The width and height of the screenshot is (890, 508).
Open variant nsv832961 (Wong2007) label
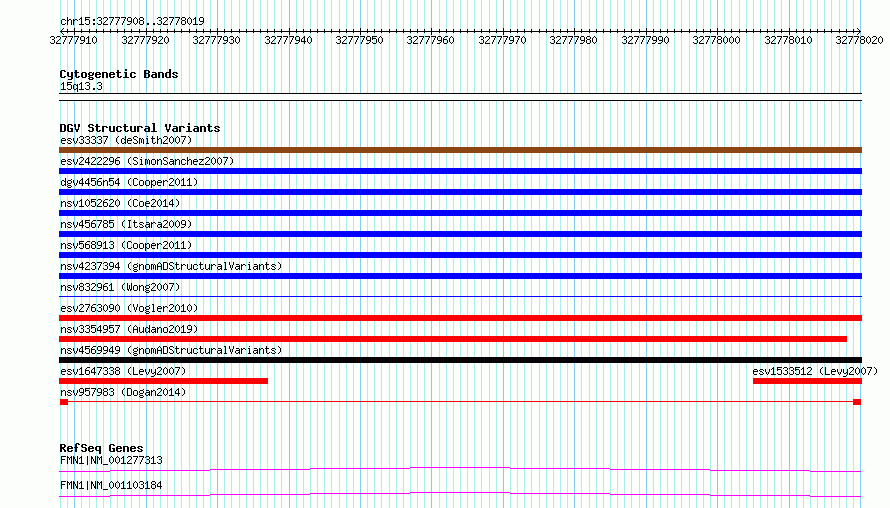(x=120, y=287)
